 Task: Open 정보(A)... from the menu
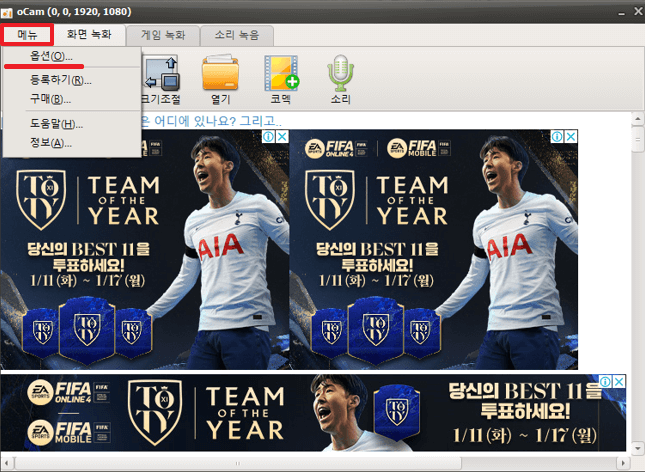(51, 143)
